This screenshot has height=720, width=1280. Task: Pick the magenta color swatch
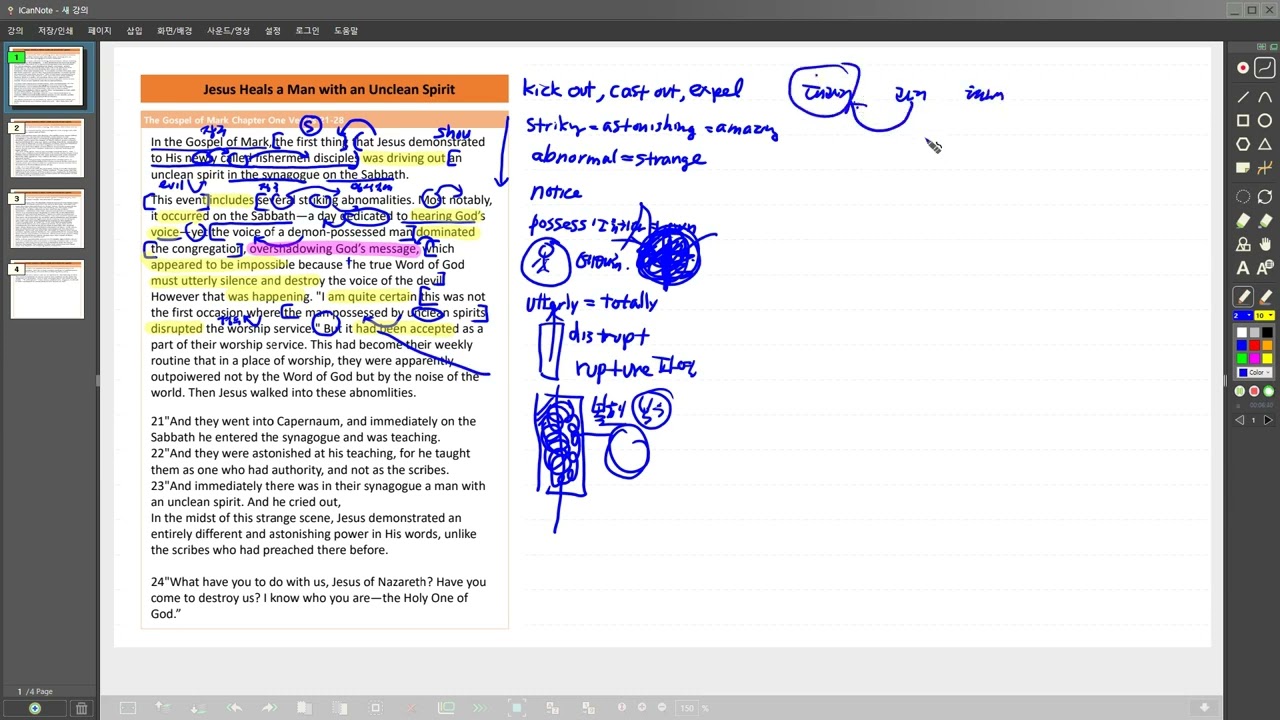coord(1254,358)
